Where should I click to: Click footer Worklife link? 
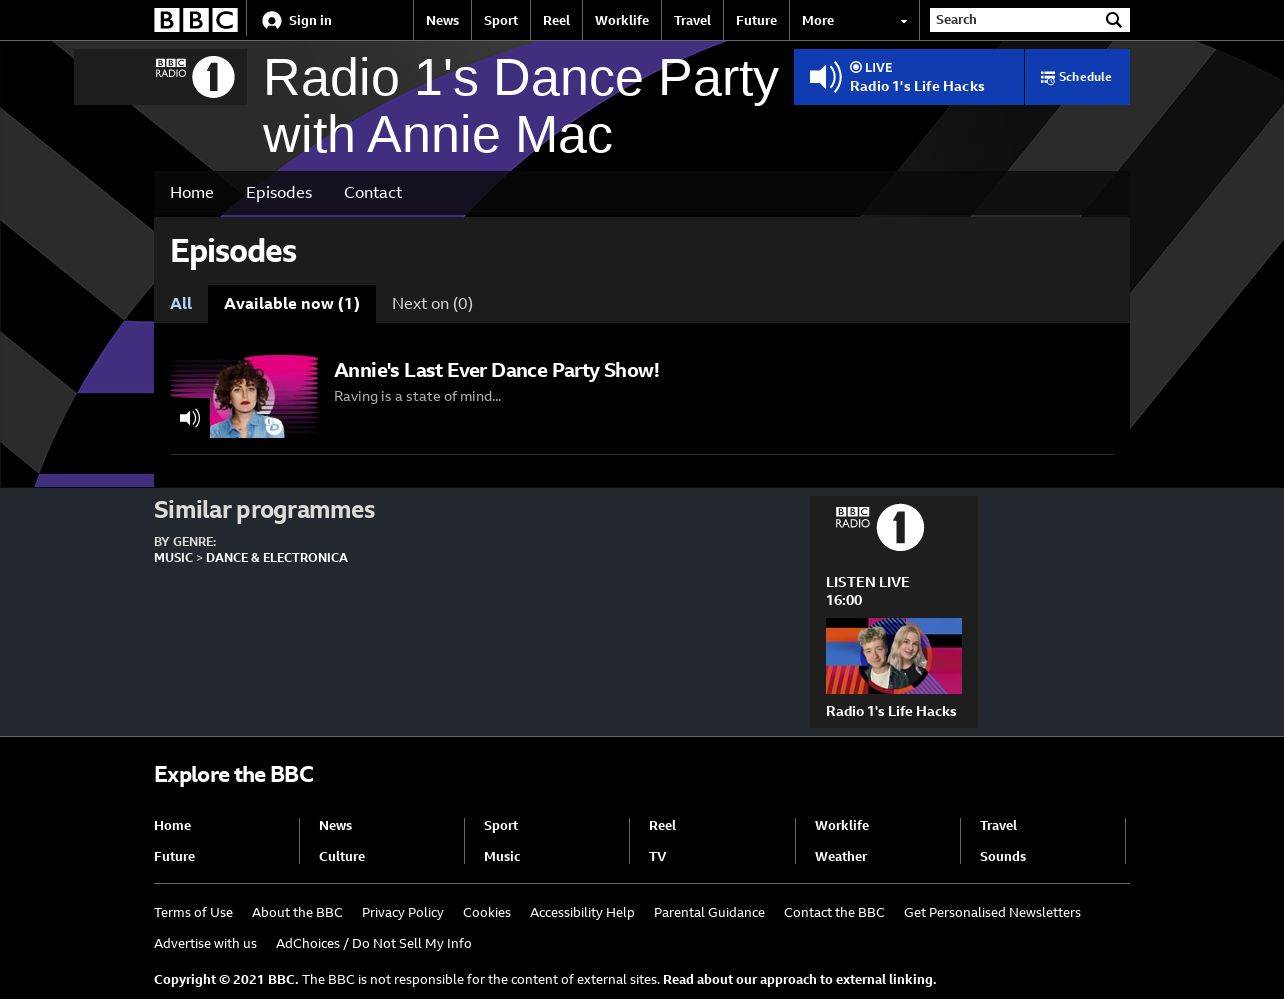842,825
